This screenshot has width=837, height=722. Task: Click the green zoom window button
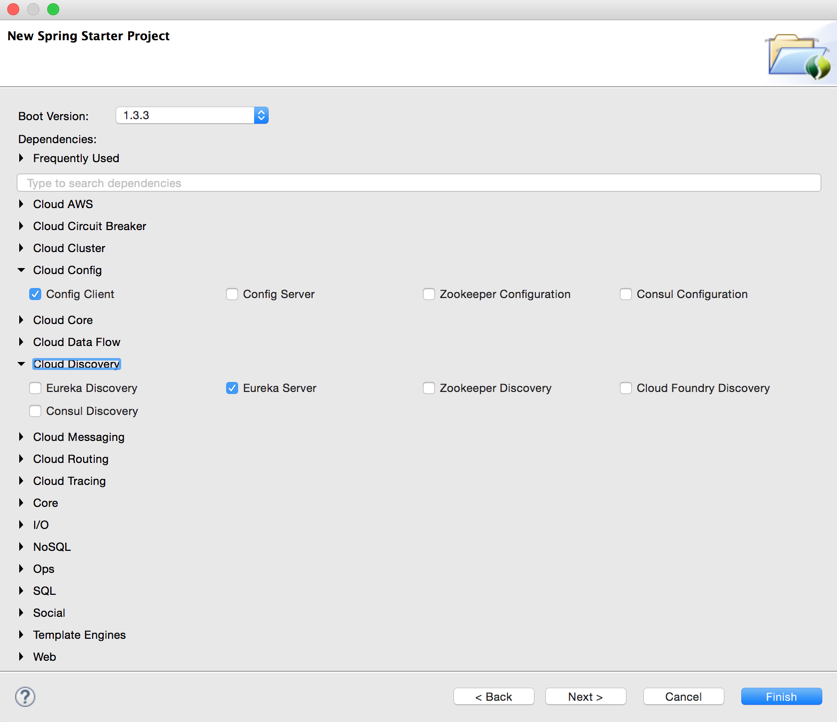53,9
